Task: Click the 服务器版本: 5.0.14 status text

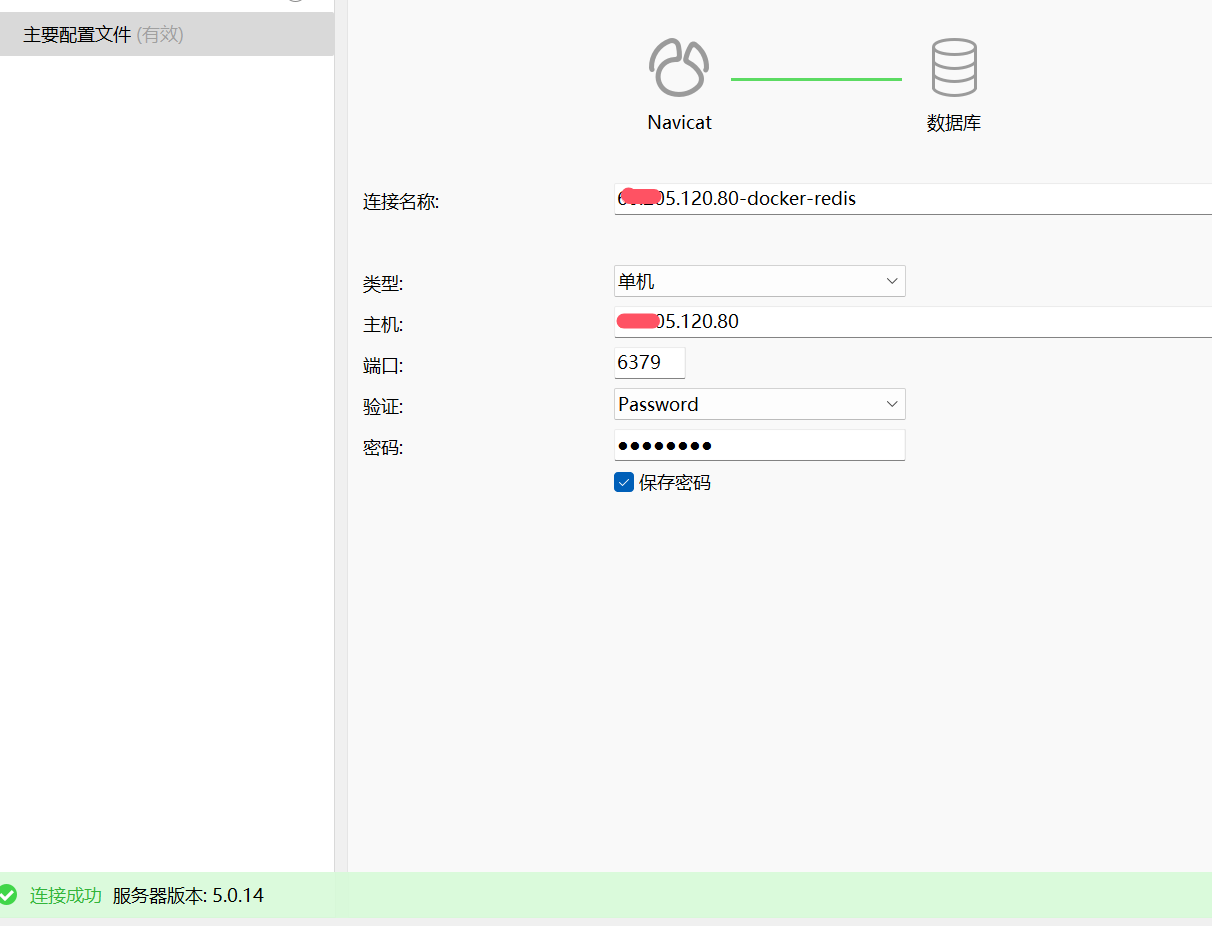Action: click(x=189, y=895)
